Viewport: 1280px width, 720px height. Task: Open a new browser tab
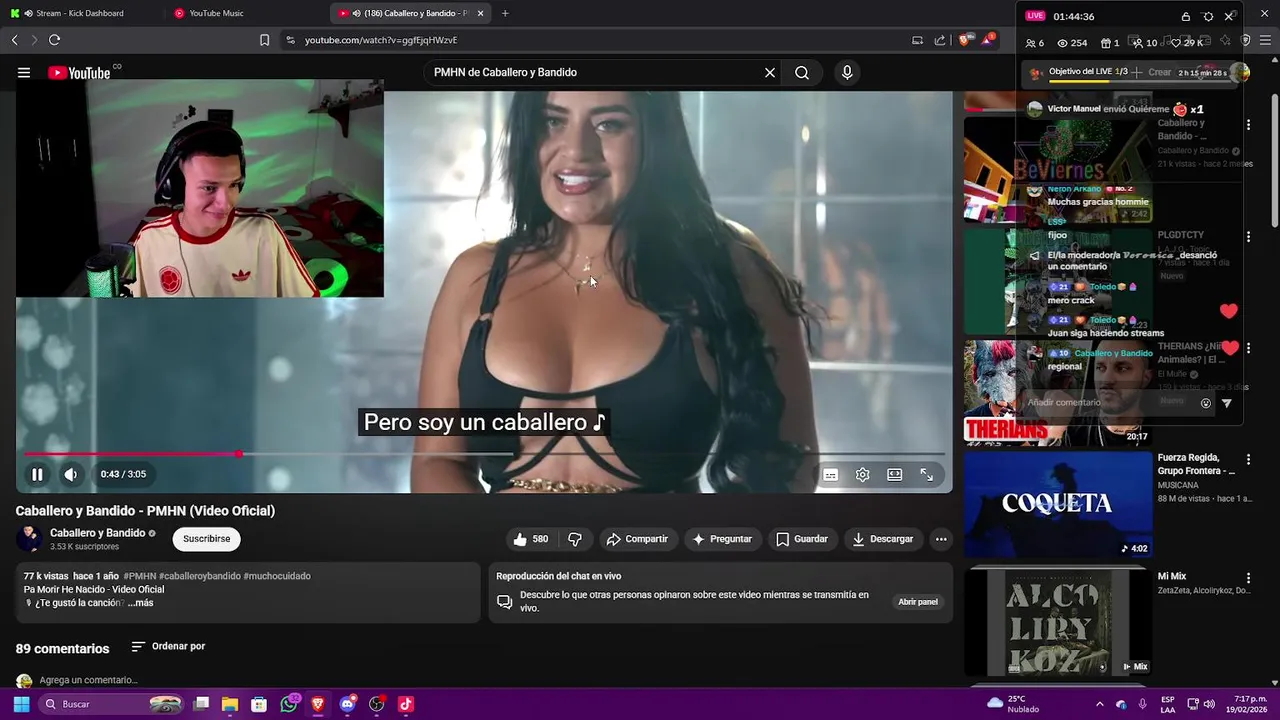point(505,13)
